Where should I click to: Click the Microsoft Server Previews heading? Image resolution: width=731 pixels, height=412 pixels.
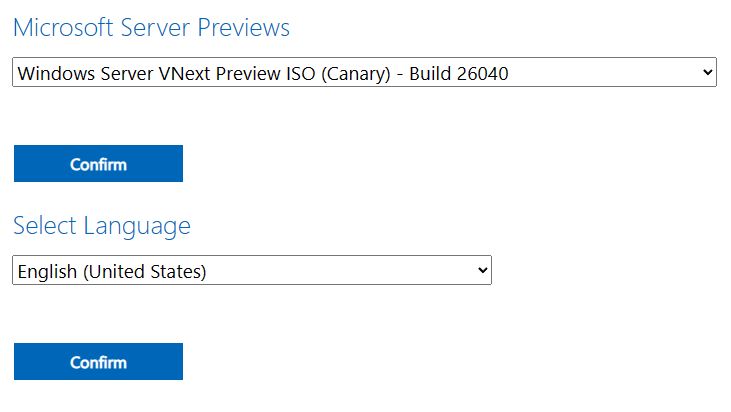click(x=151, y=27)
